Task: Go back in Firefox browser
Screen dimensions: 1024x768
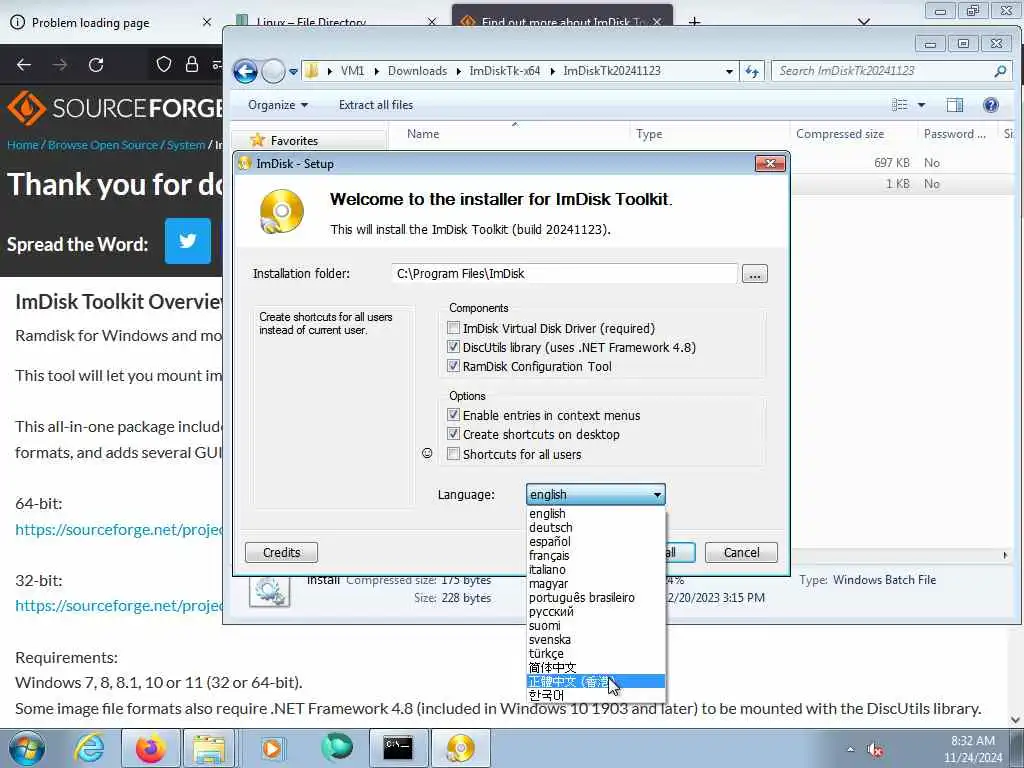Action: click(24, 65)
